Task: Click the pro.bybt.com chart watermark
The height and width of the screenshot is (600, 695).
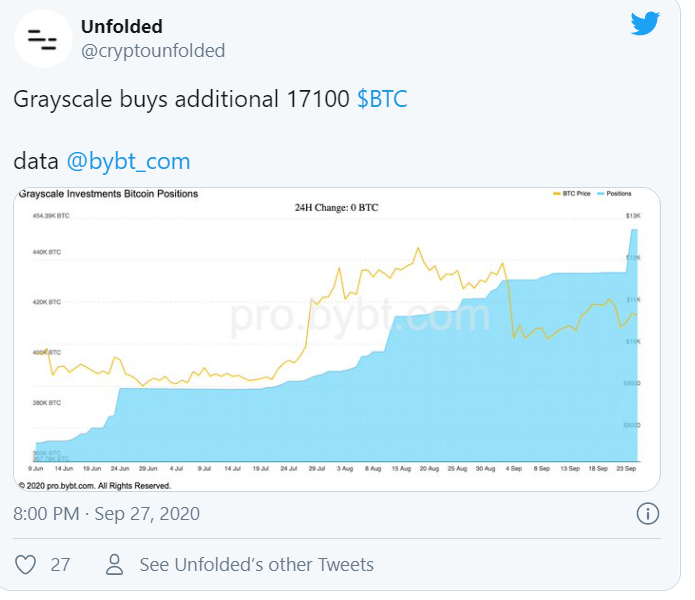Action: pyautogui.click(x=360, y=316)
